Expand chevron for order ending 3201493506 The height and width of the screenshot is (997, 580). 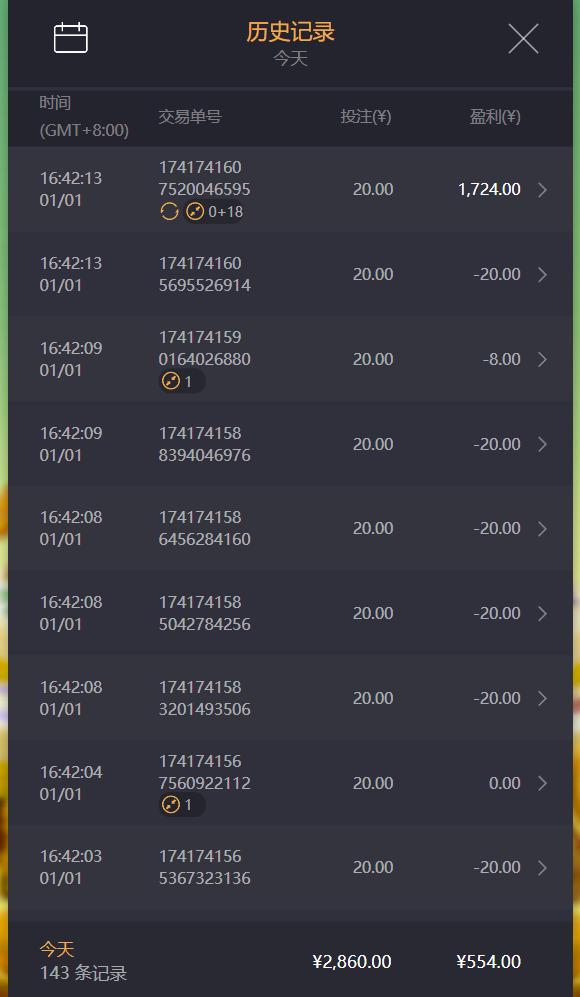542,698
